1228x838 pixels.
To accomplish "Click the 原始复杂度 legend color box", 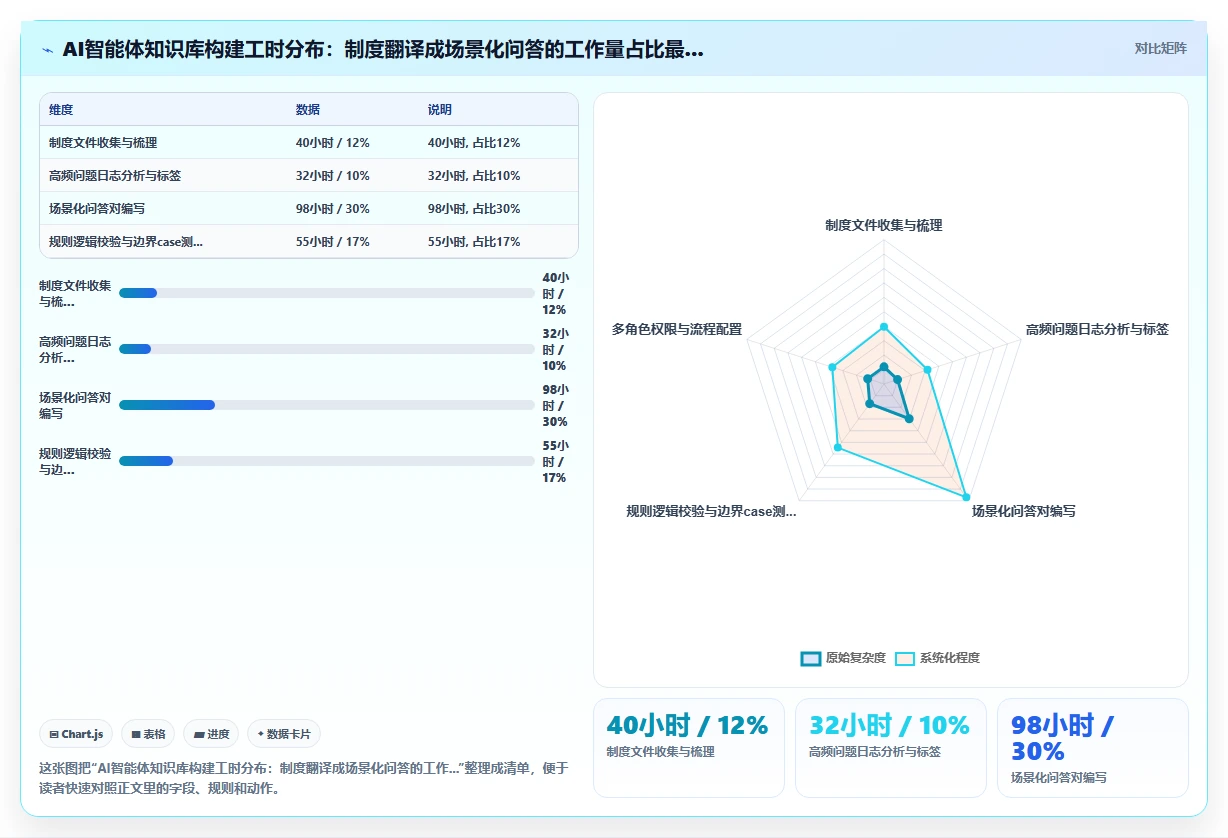I will pos(810,658).
